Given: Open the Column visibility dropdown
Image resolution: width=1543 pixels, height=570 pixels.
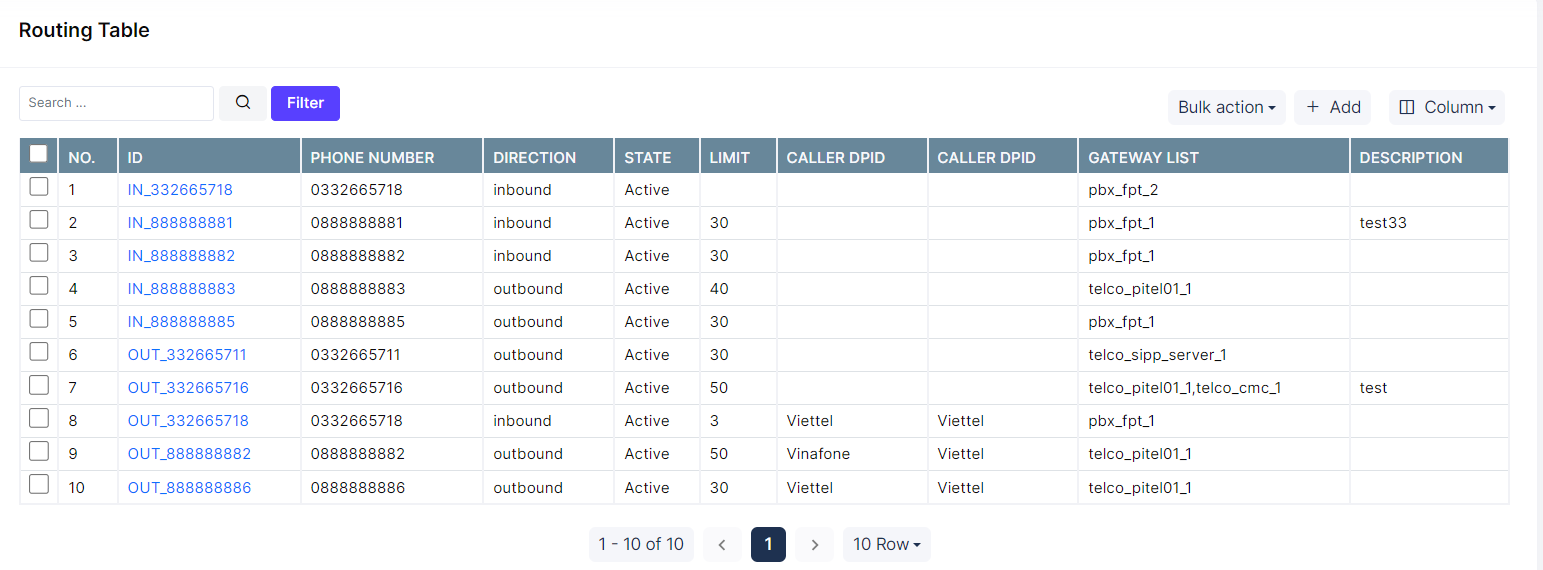Looking at the screenshot, I should coord(1447,107).
